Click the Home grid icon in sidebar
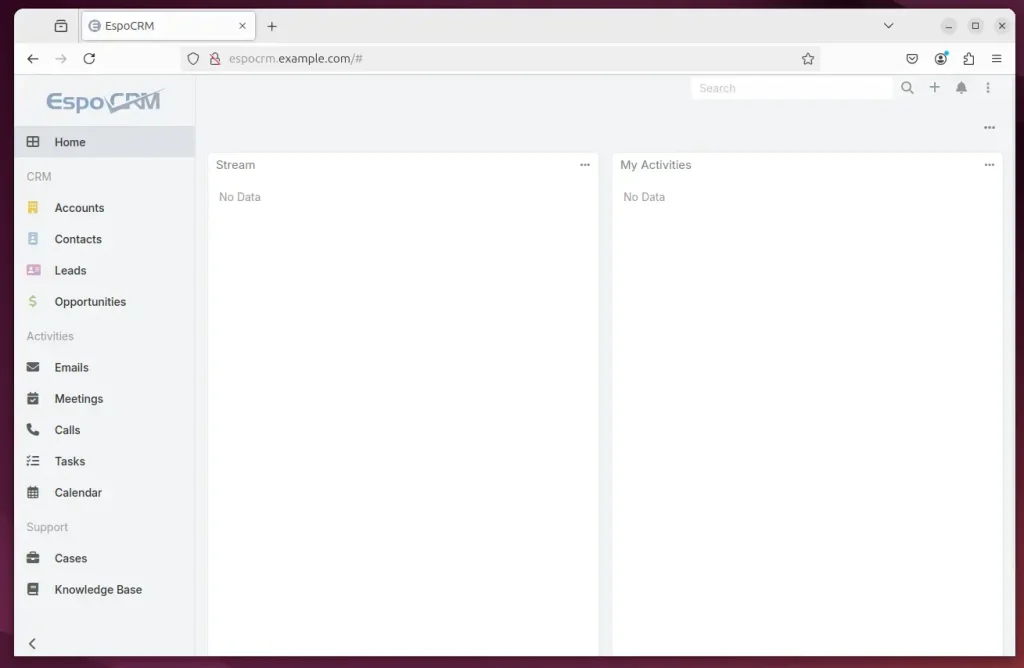Screen dimensions: 1024x668 click(x=33, y=142)
